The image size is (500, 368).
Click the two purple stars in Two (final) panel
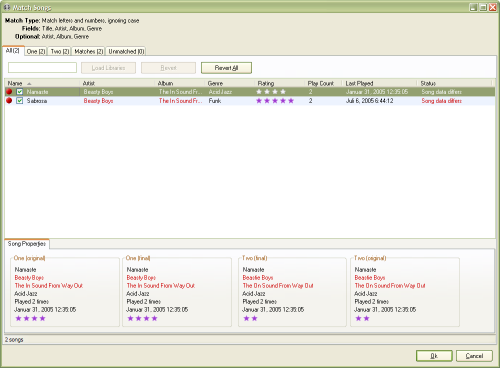[250, 318]
